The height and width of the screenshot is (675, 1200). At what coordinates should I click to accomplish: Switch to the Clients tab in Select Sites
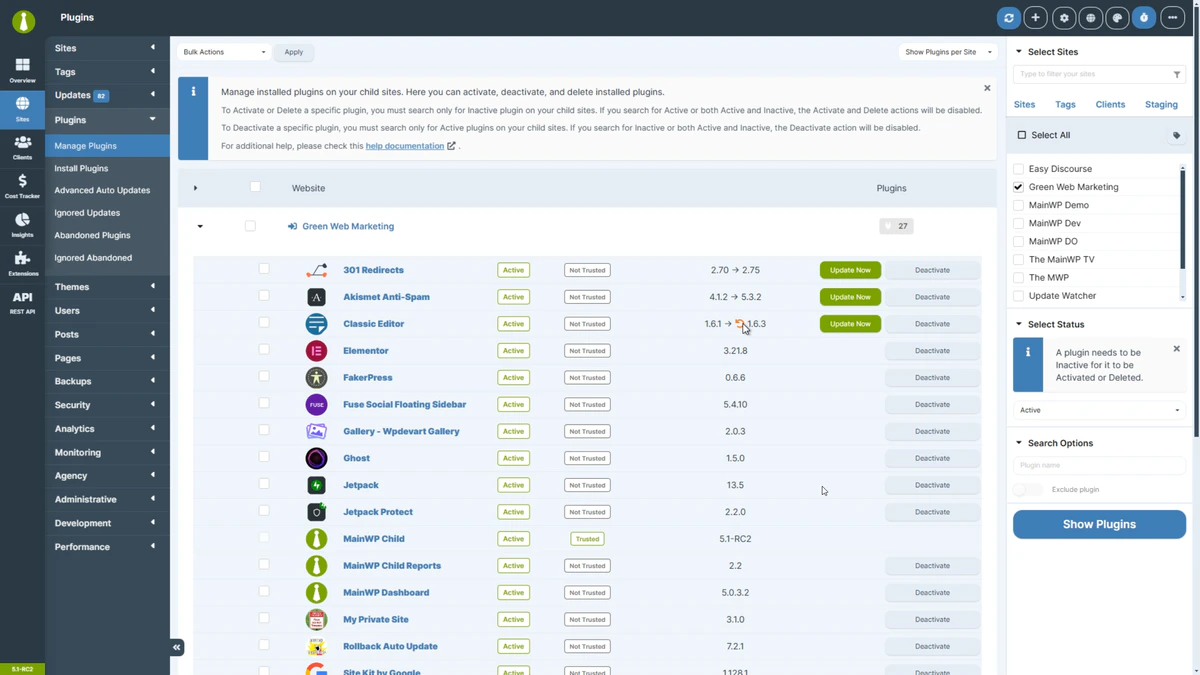pyautogui.click(x=1110, y=104)
